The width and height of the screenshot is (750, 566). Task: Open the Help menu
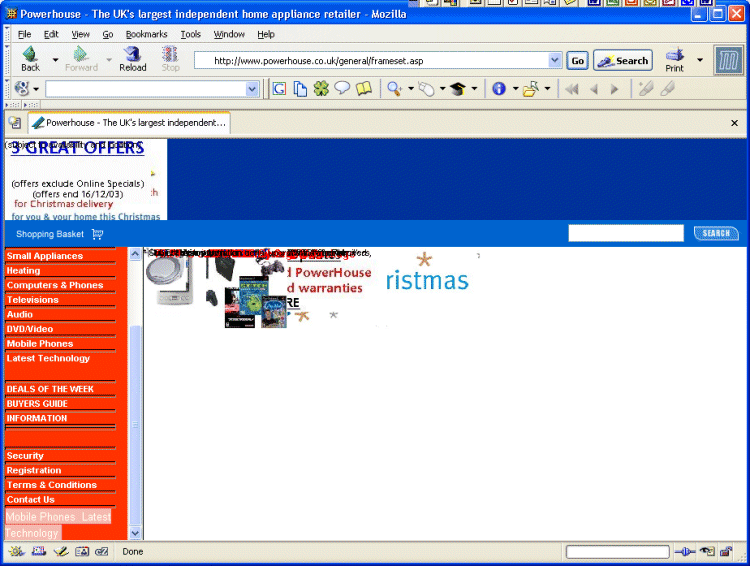point(266,34)
